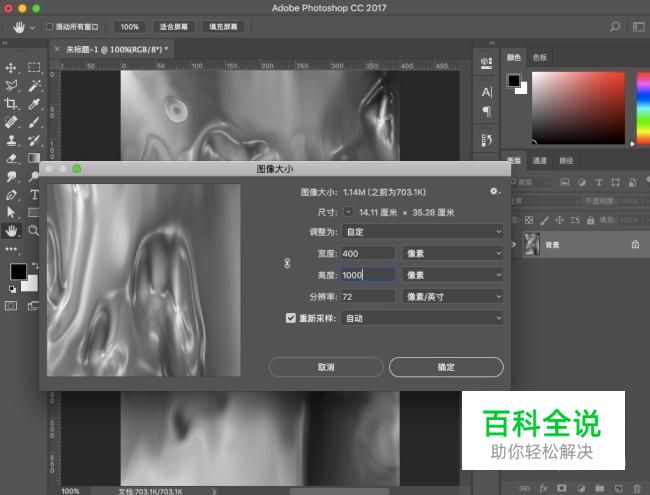
Task: Select the Magic Wand tool
Action: (x=34, y=85)
